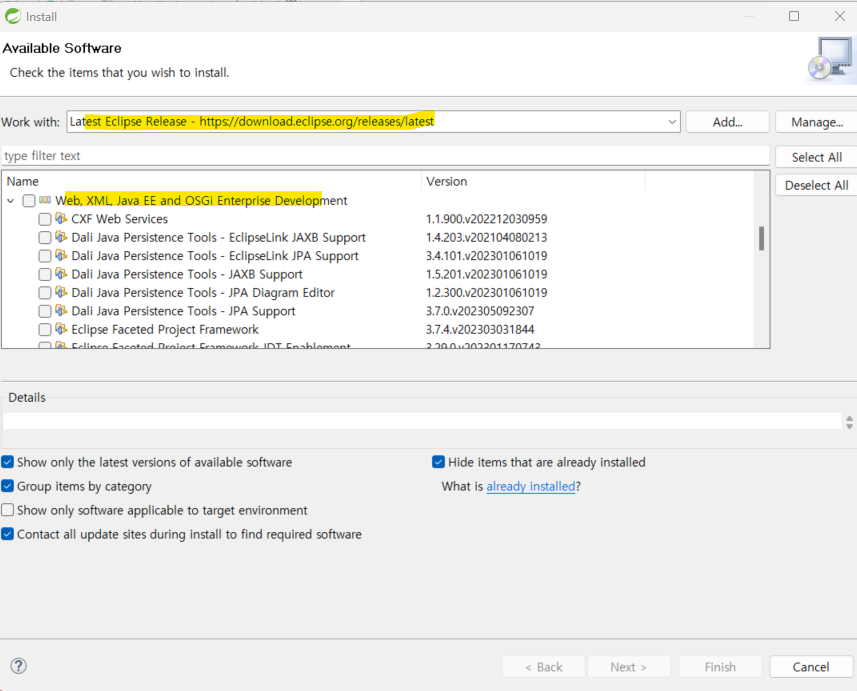Check Dali EclipseLink JPA Support checkbox
Screen dimensions: 857x691
[x=45, y=256]
